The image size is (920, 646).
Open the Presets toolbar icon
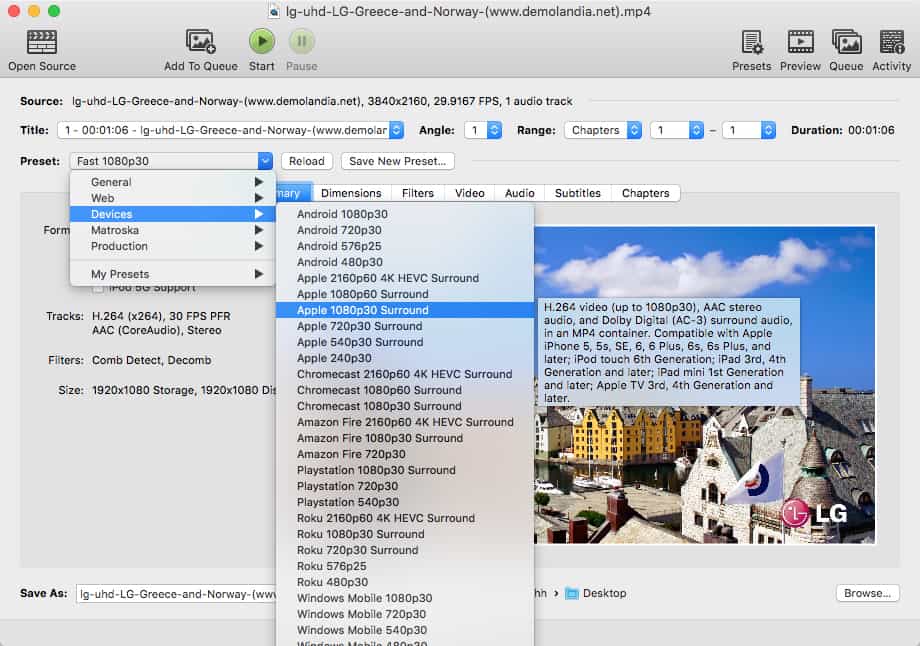click(752, 42)
